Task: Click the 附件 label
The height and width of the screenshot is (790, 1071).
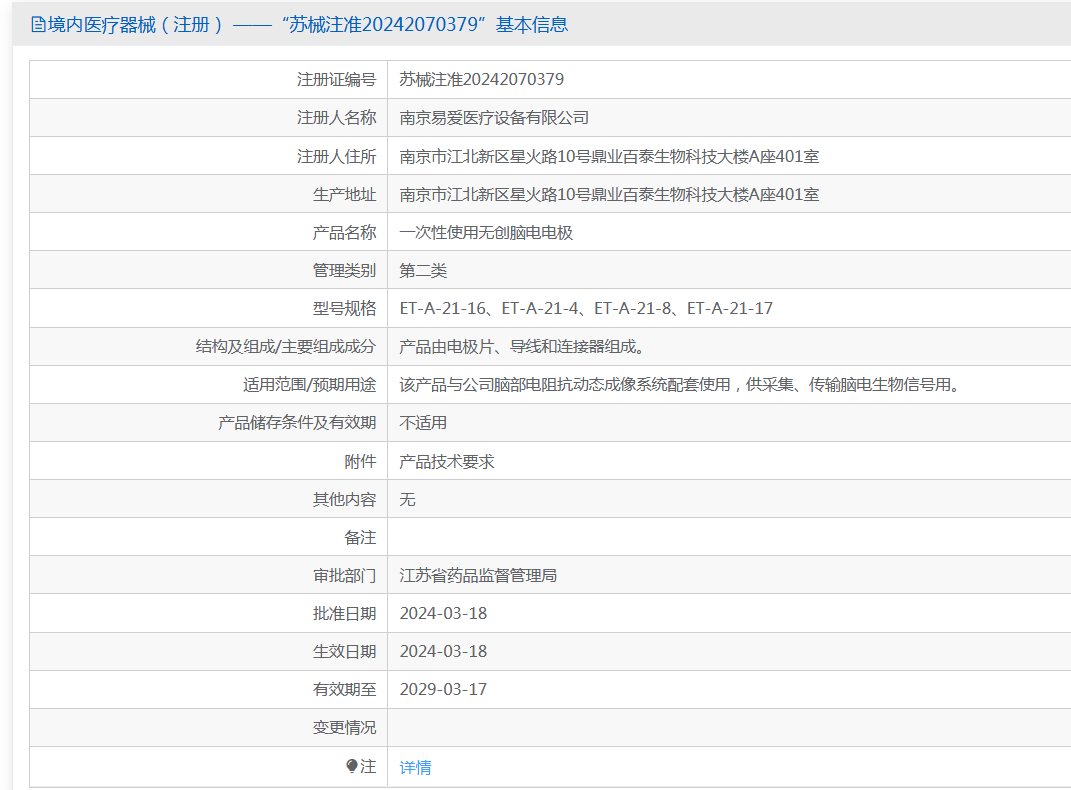Action: point(360,462)
